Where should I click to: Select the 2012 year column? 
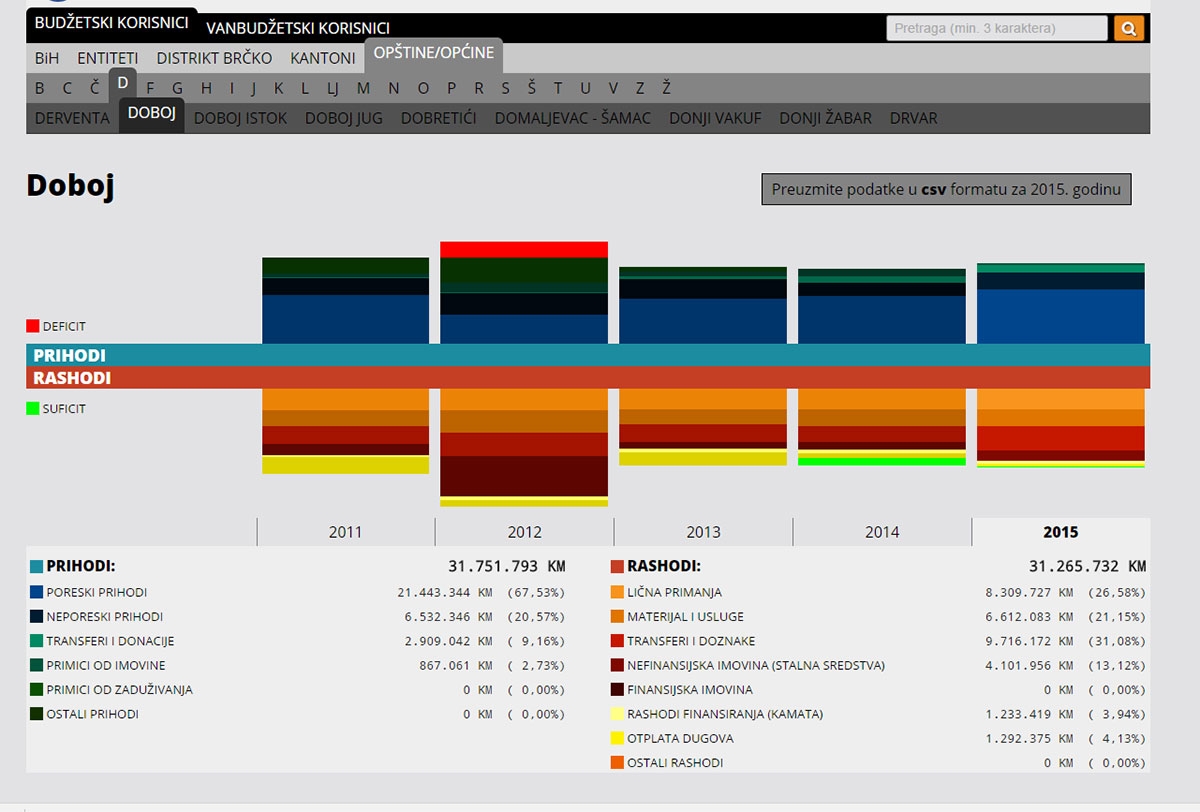point(524,532)
